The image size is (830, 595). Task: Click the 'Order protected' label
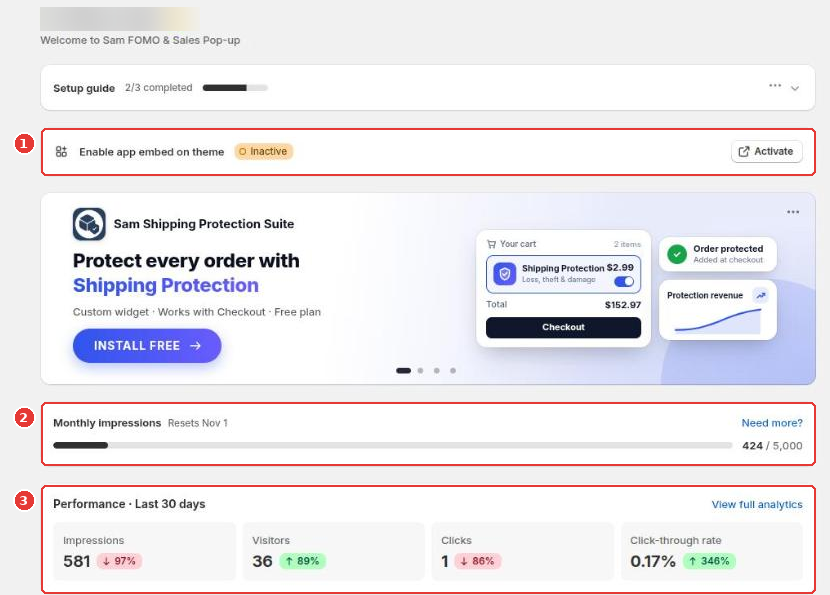[728, 249]
